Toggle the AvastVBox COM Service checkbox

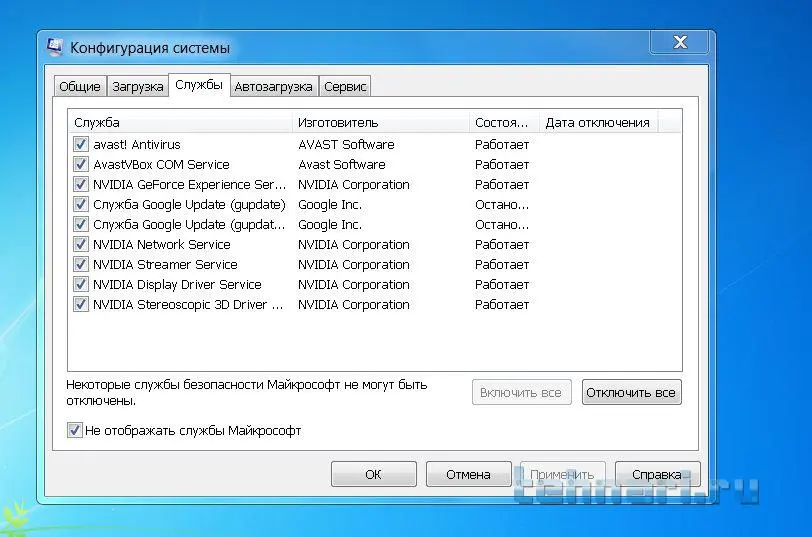[x=80, y=164]
